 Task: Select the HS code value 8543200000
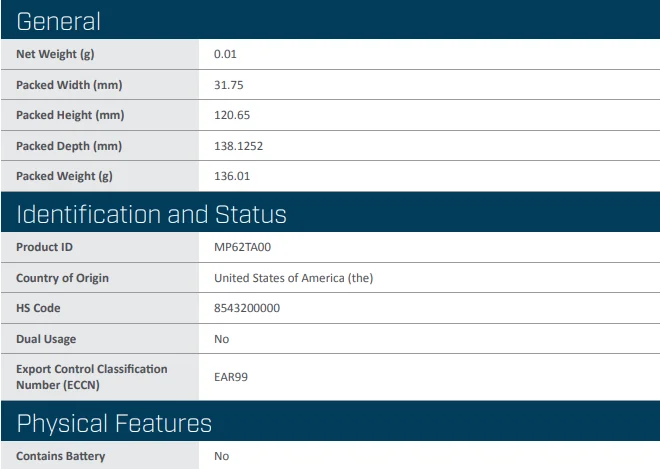247,308
